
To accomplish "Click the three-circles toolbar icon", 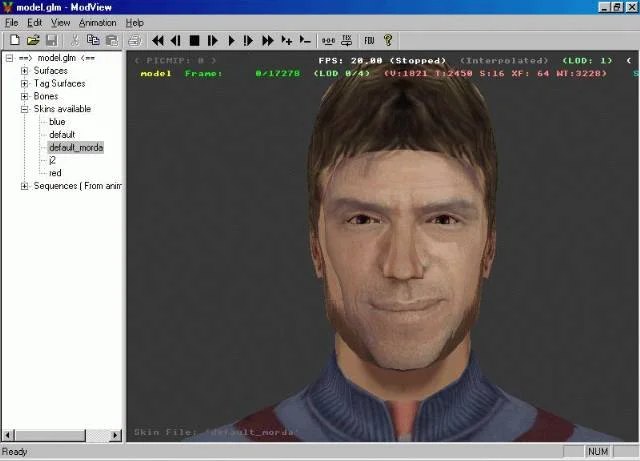I will pyautogui.click(x=328, y=40).
